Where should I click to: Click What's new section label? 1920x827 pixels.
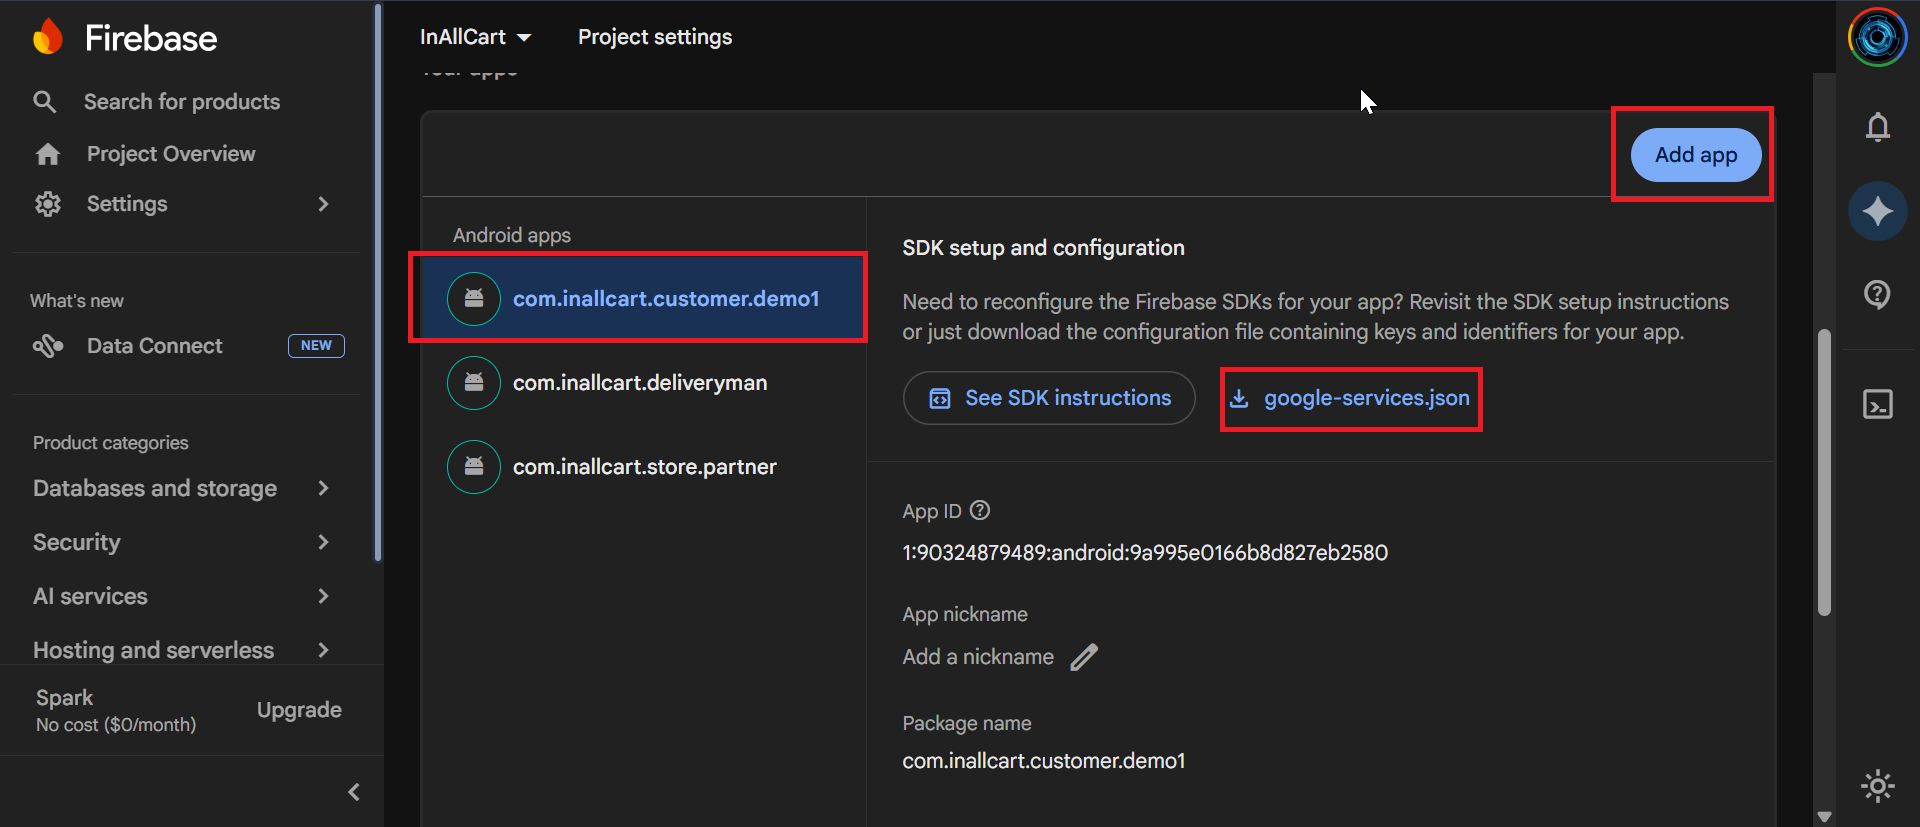click(x=77, y=301)
